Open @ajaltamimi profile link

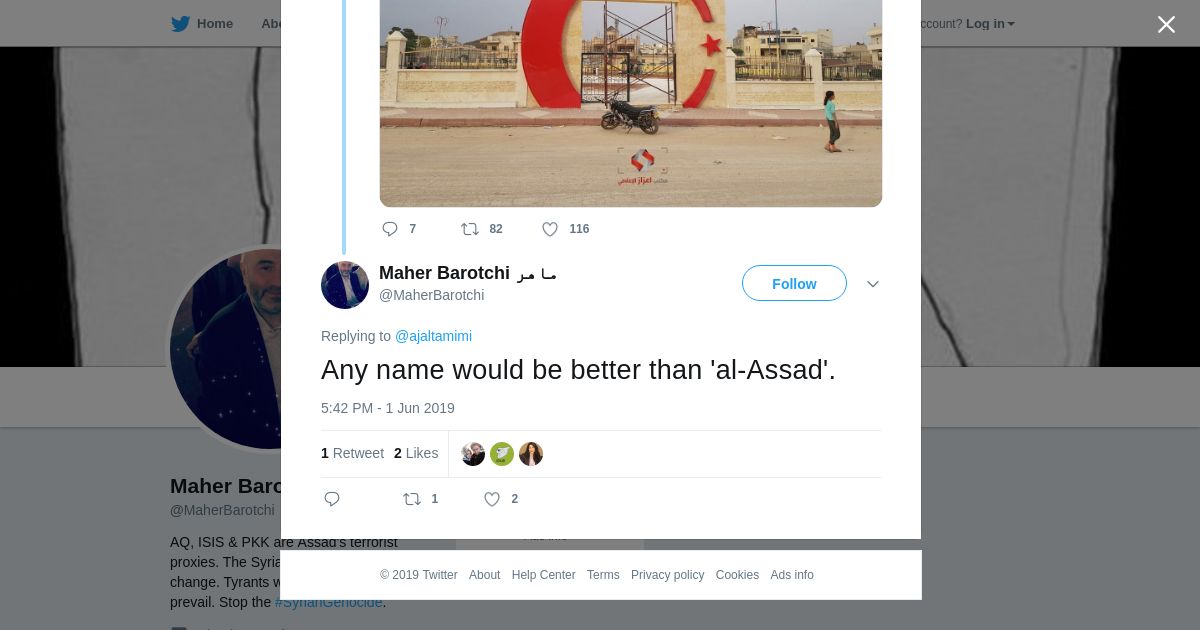pyautogui.click(x=433, y=336)
